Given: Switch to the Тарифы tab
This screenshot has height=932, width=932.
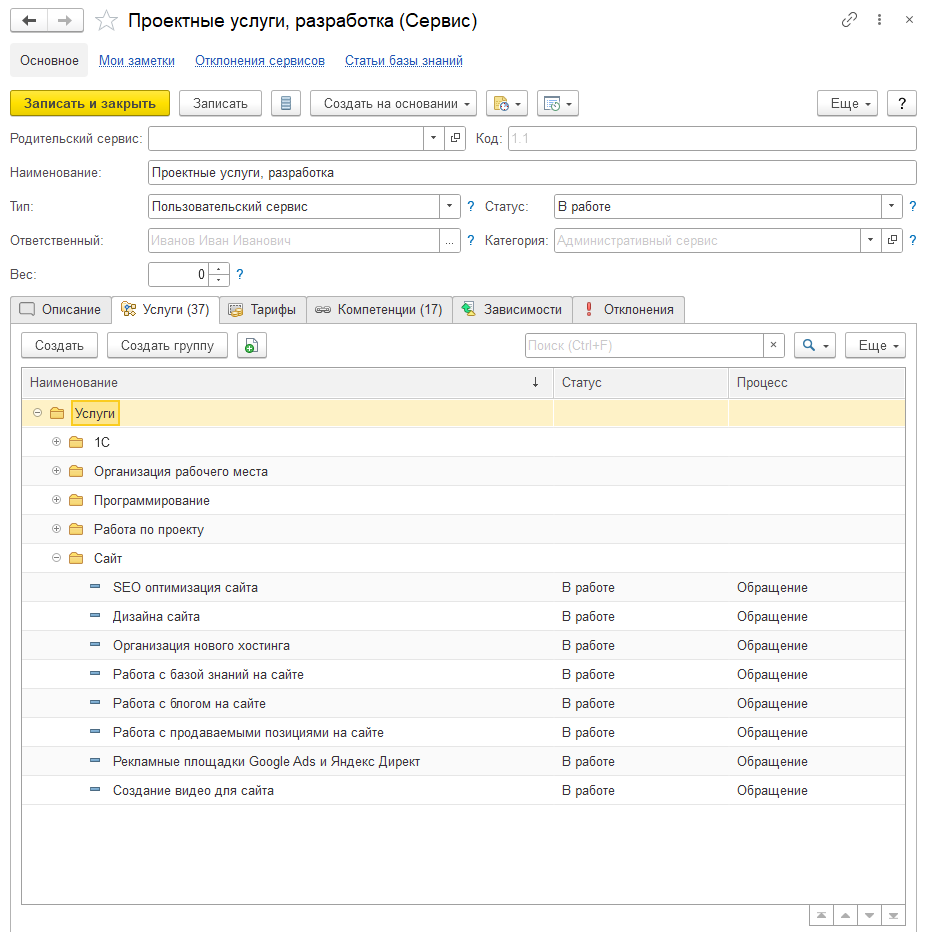Looking at the screenshot, I should tap(262, 310).
